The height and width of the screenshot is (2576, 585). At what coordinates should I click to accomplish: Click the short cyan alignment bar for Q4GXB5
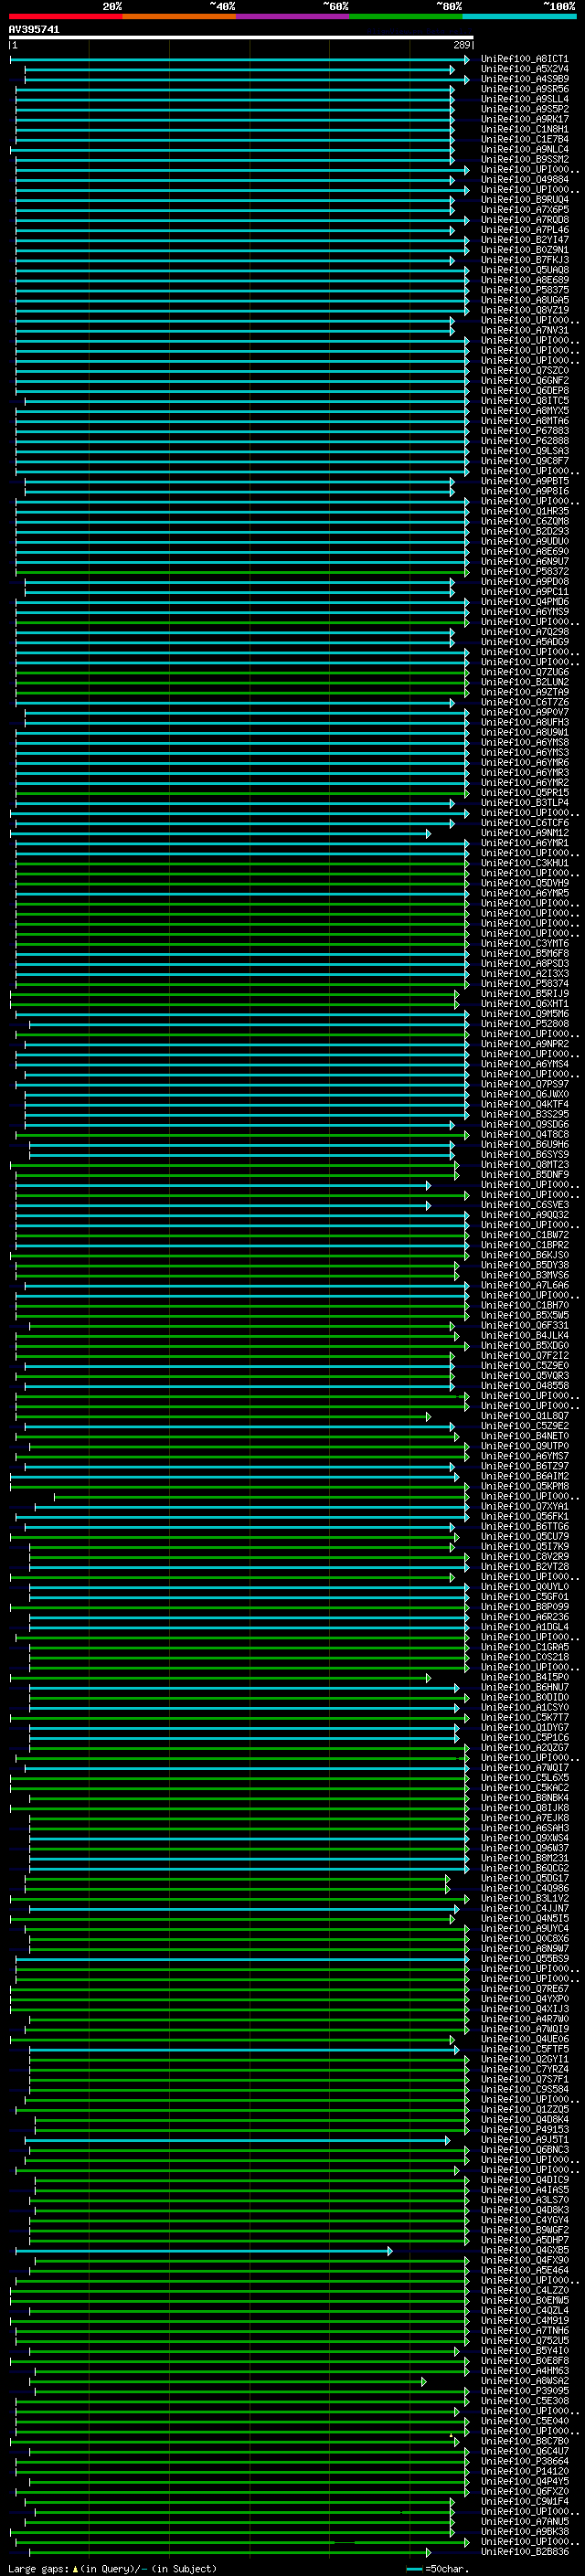tap(204, 2251)
